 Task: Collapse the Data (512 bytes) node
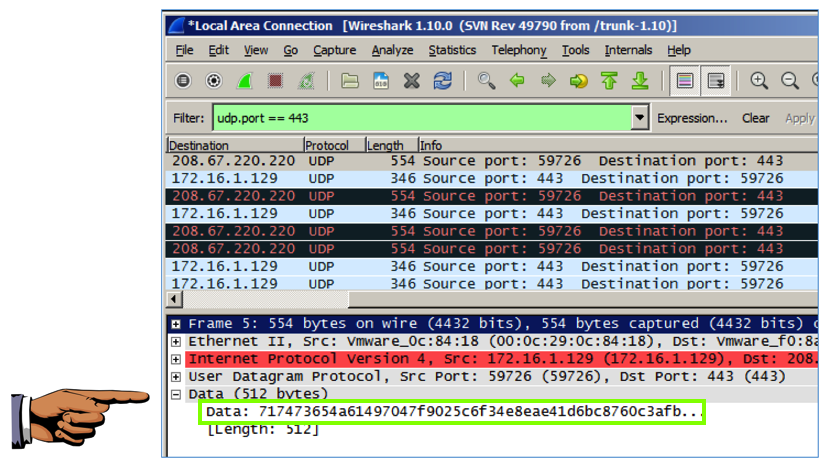pos(175,395)
